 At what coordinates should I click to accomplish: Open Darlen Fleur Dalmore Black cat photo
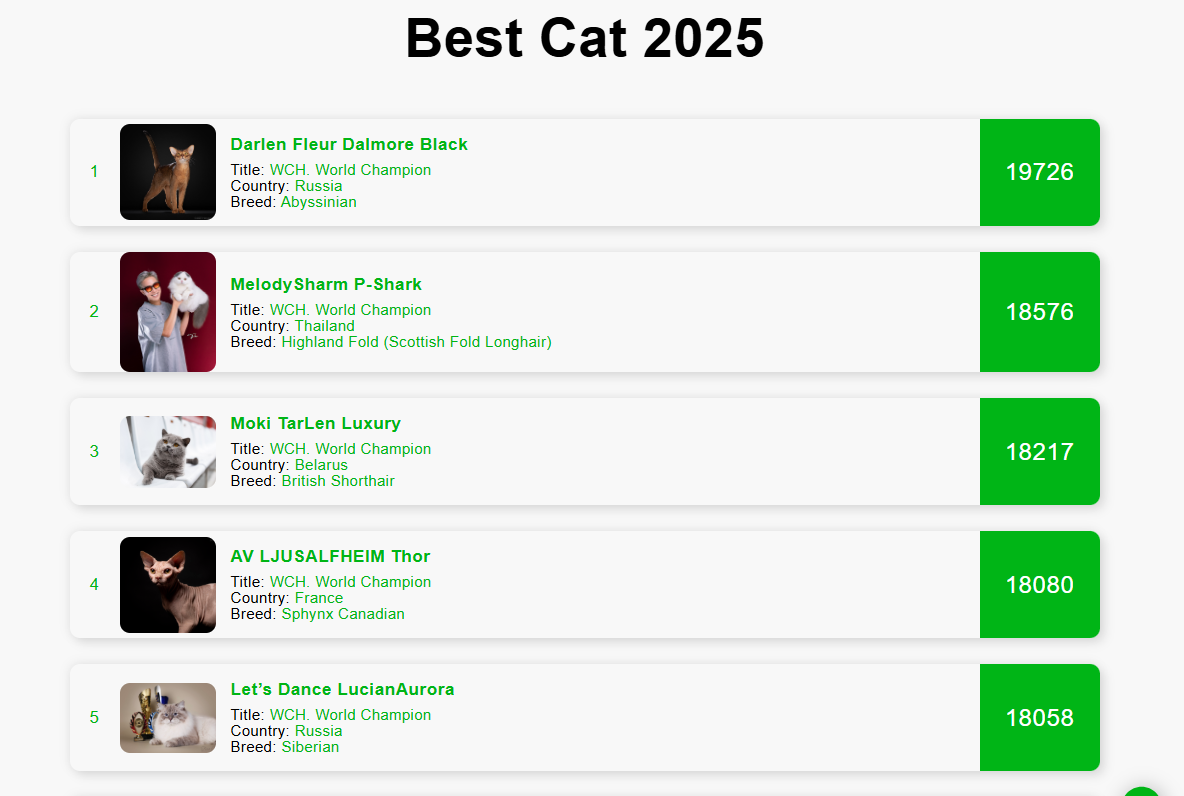[168, 172]
